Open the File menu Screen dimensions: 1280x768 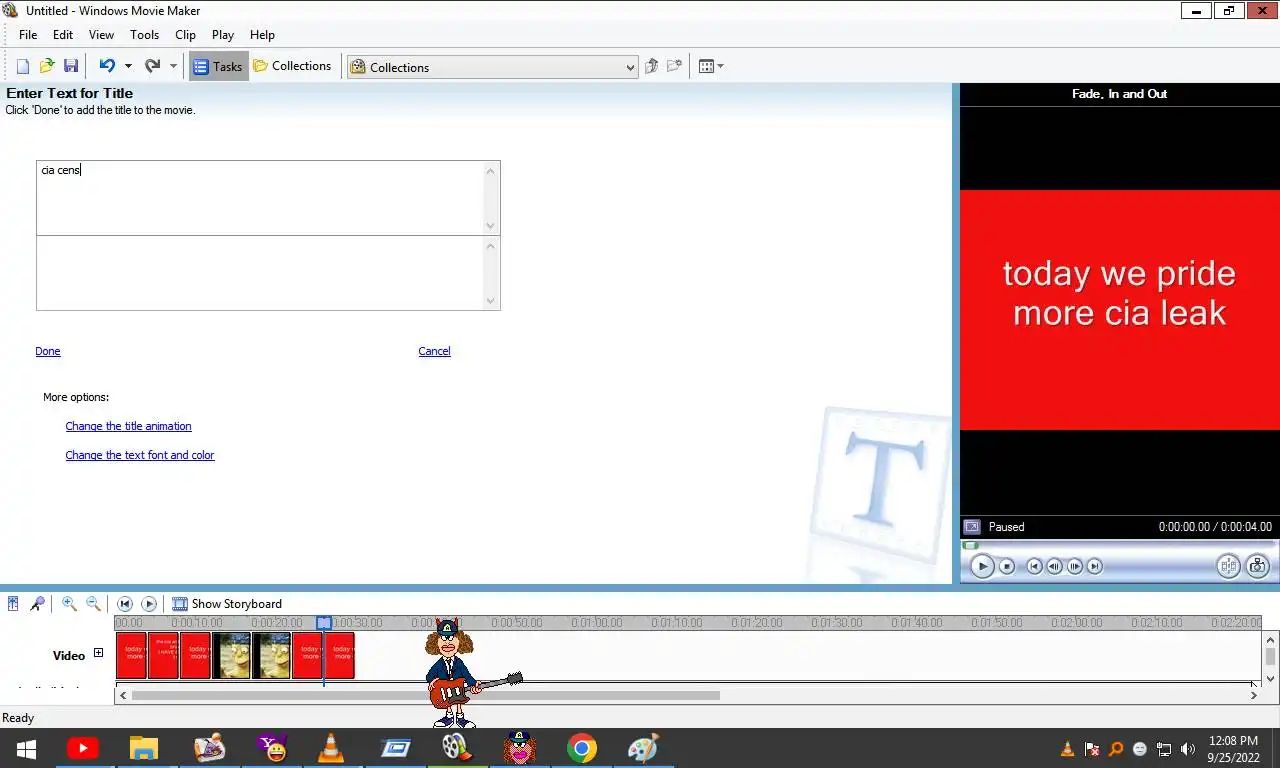[x=28, y=34]
